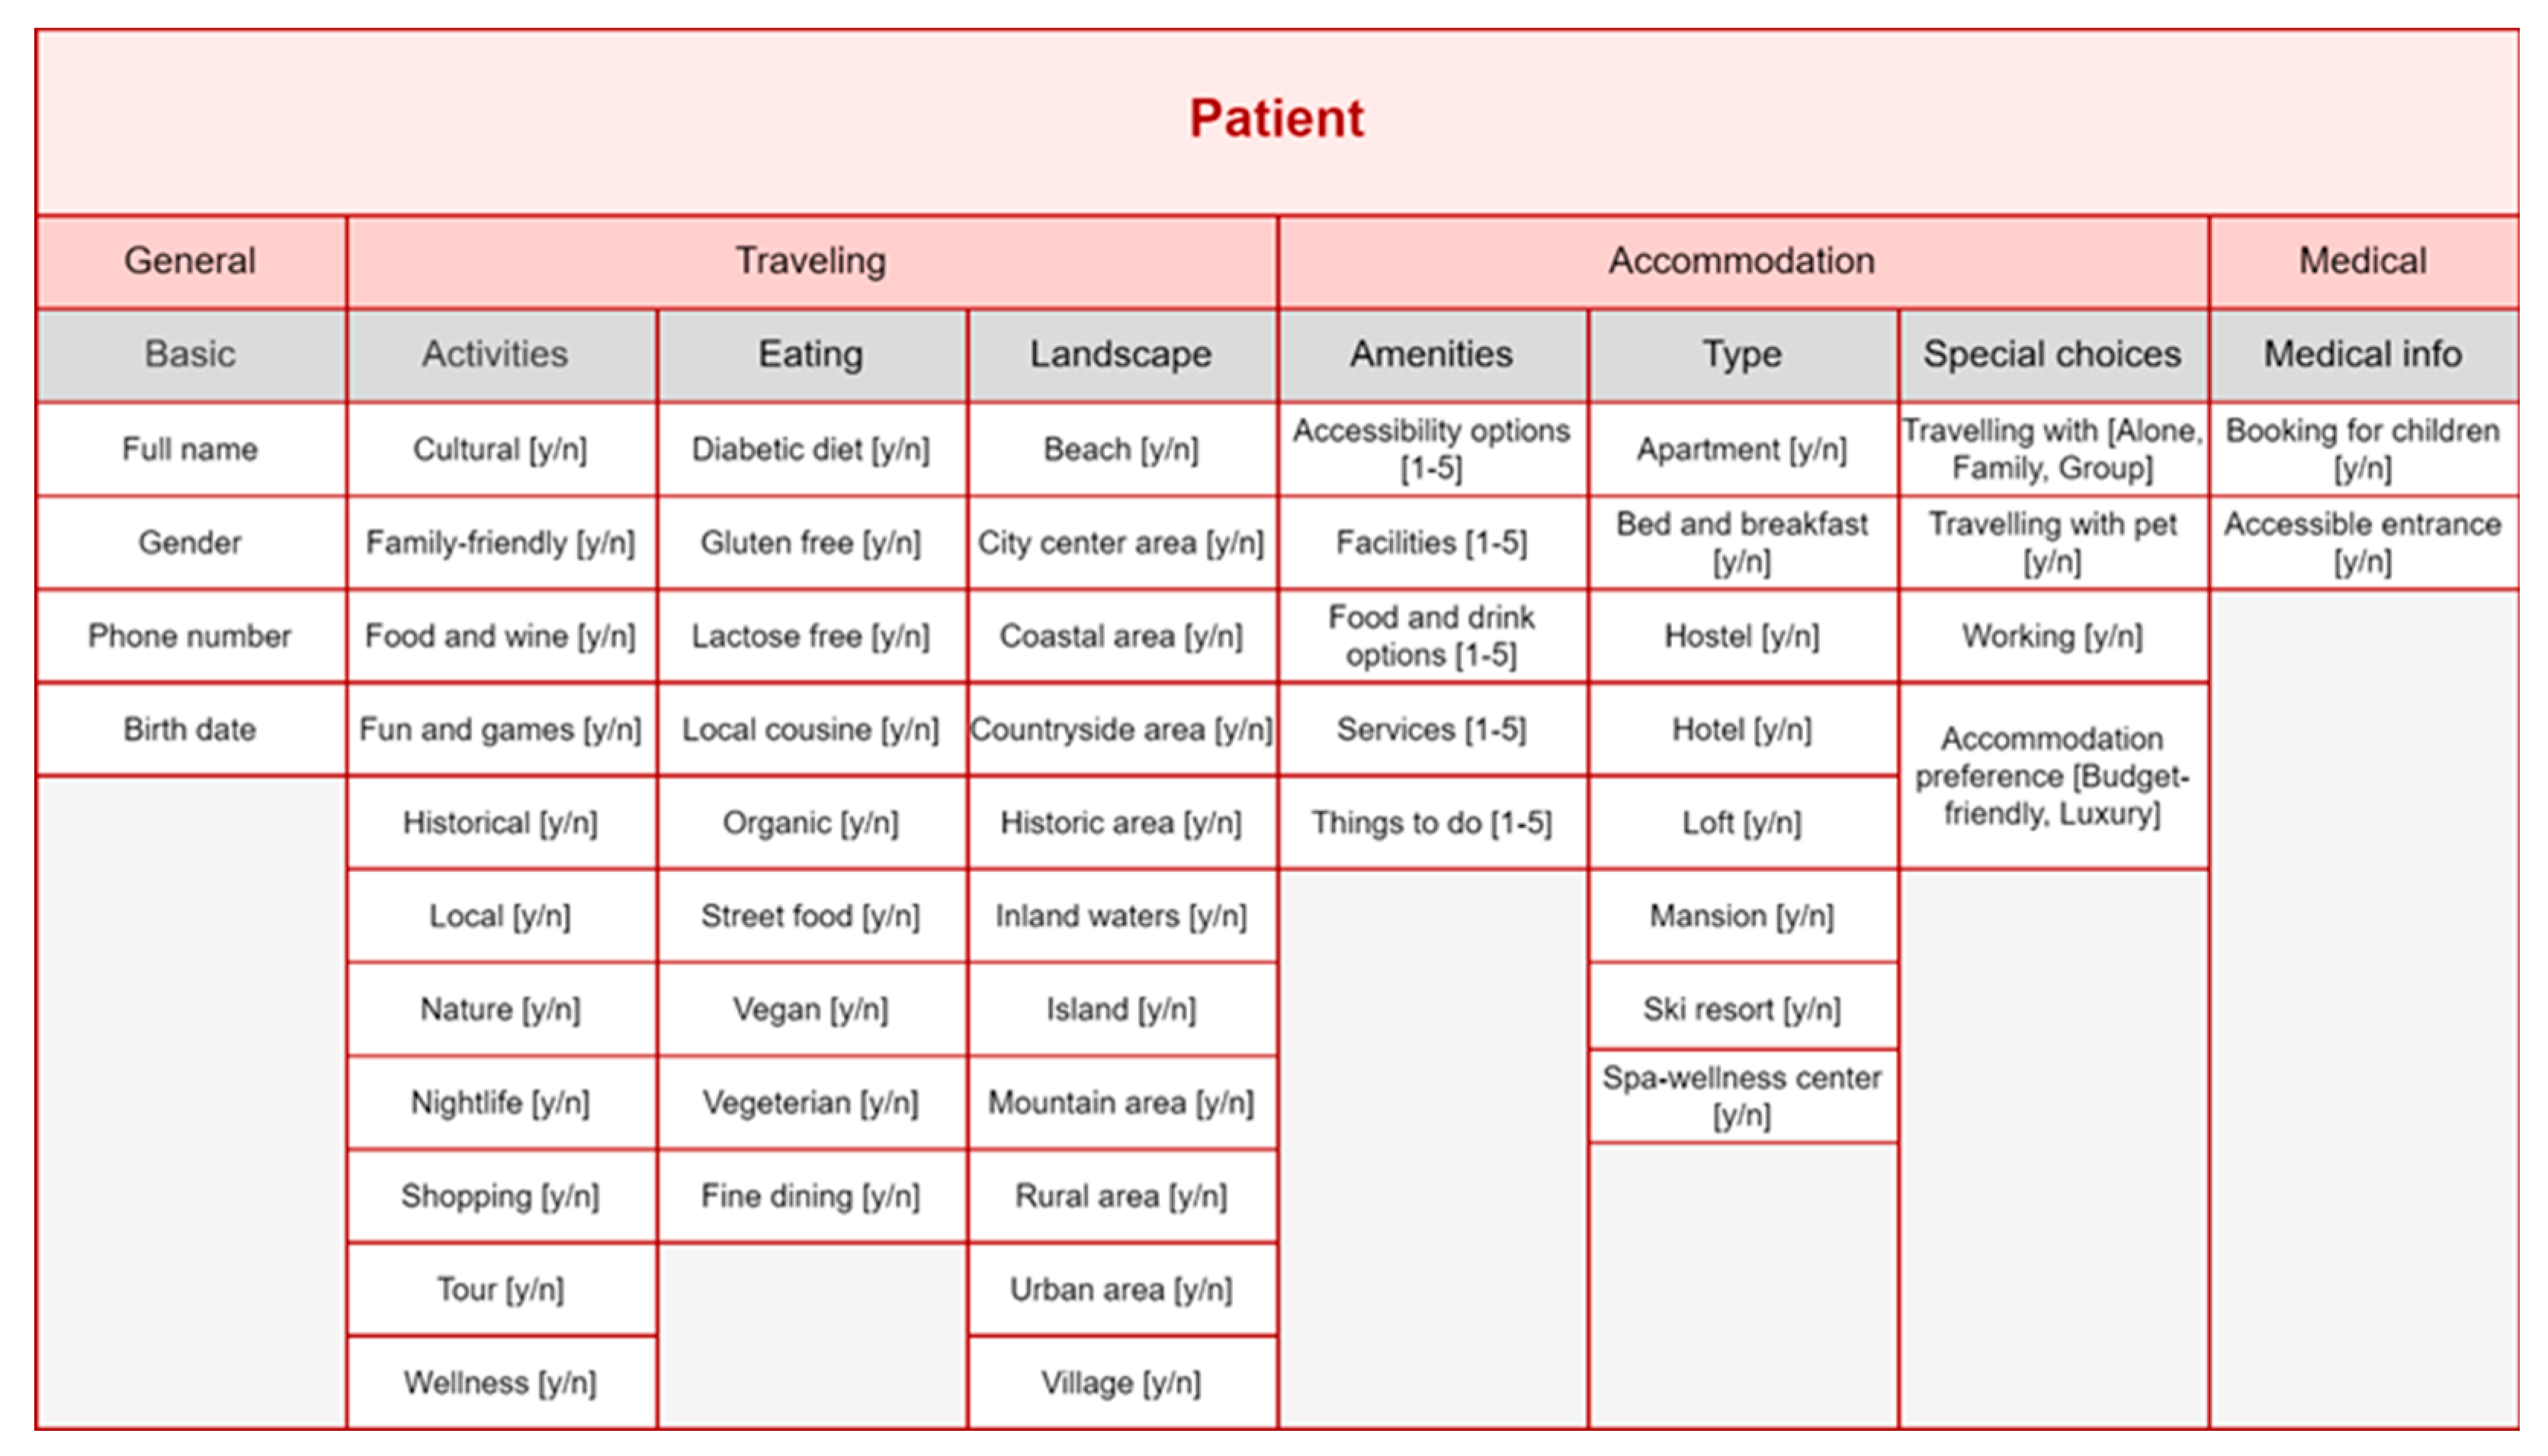
Task: Select the General category header
Action: coord(190,261)
